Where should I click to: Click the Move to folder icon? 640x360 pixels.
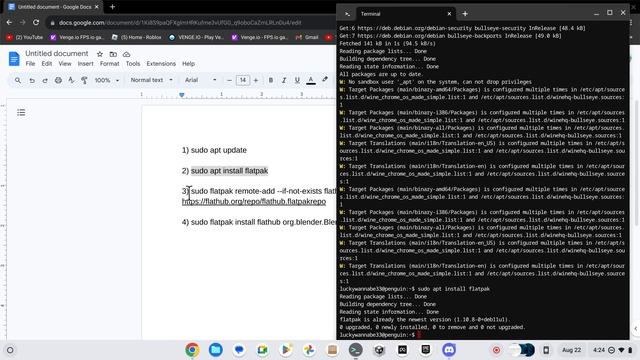[x=113, y=54]
